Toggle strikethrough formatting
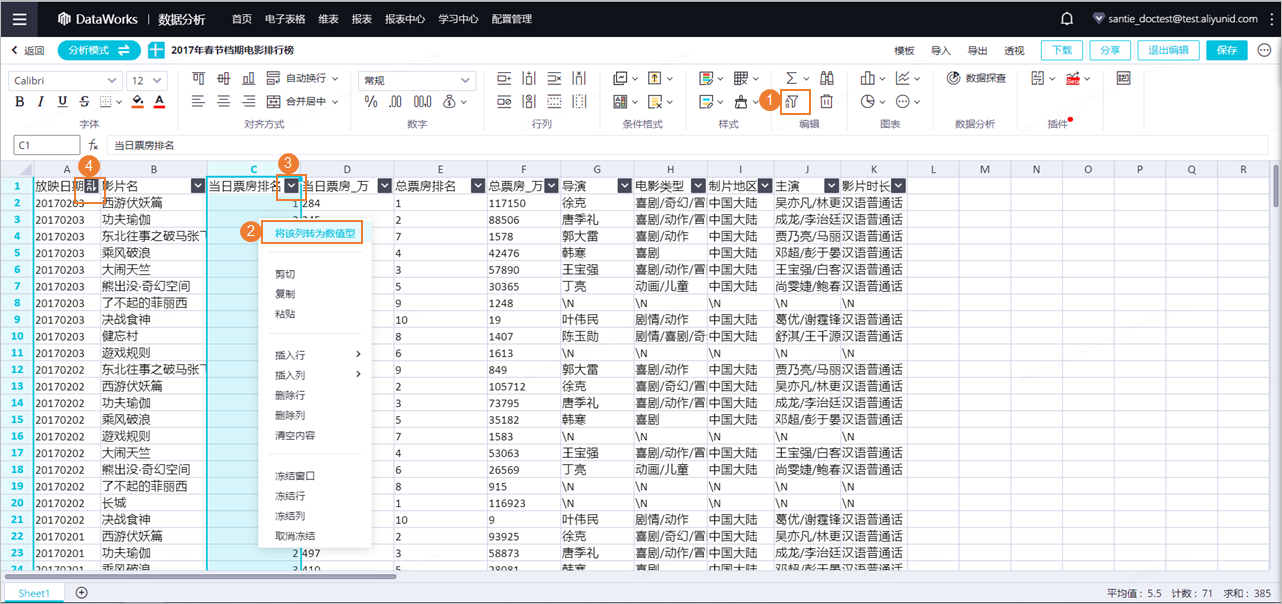Image resolution: width=1282 pixels, height=604 pixels. coord(84,102)
